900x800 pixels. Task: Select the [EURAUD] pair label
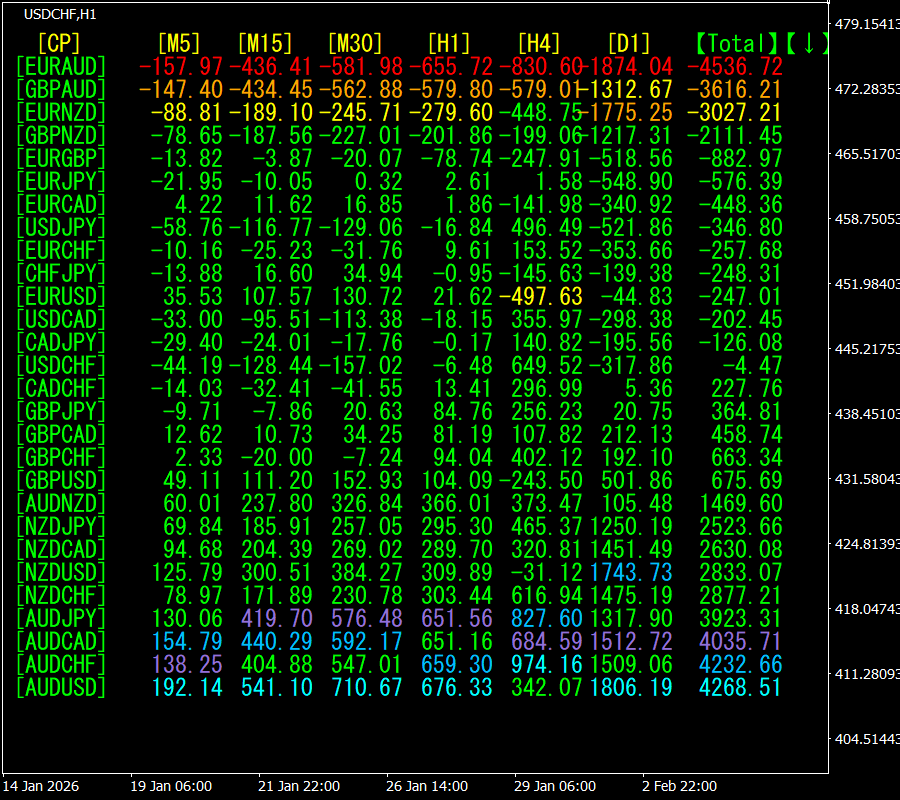point(61,67)
